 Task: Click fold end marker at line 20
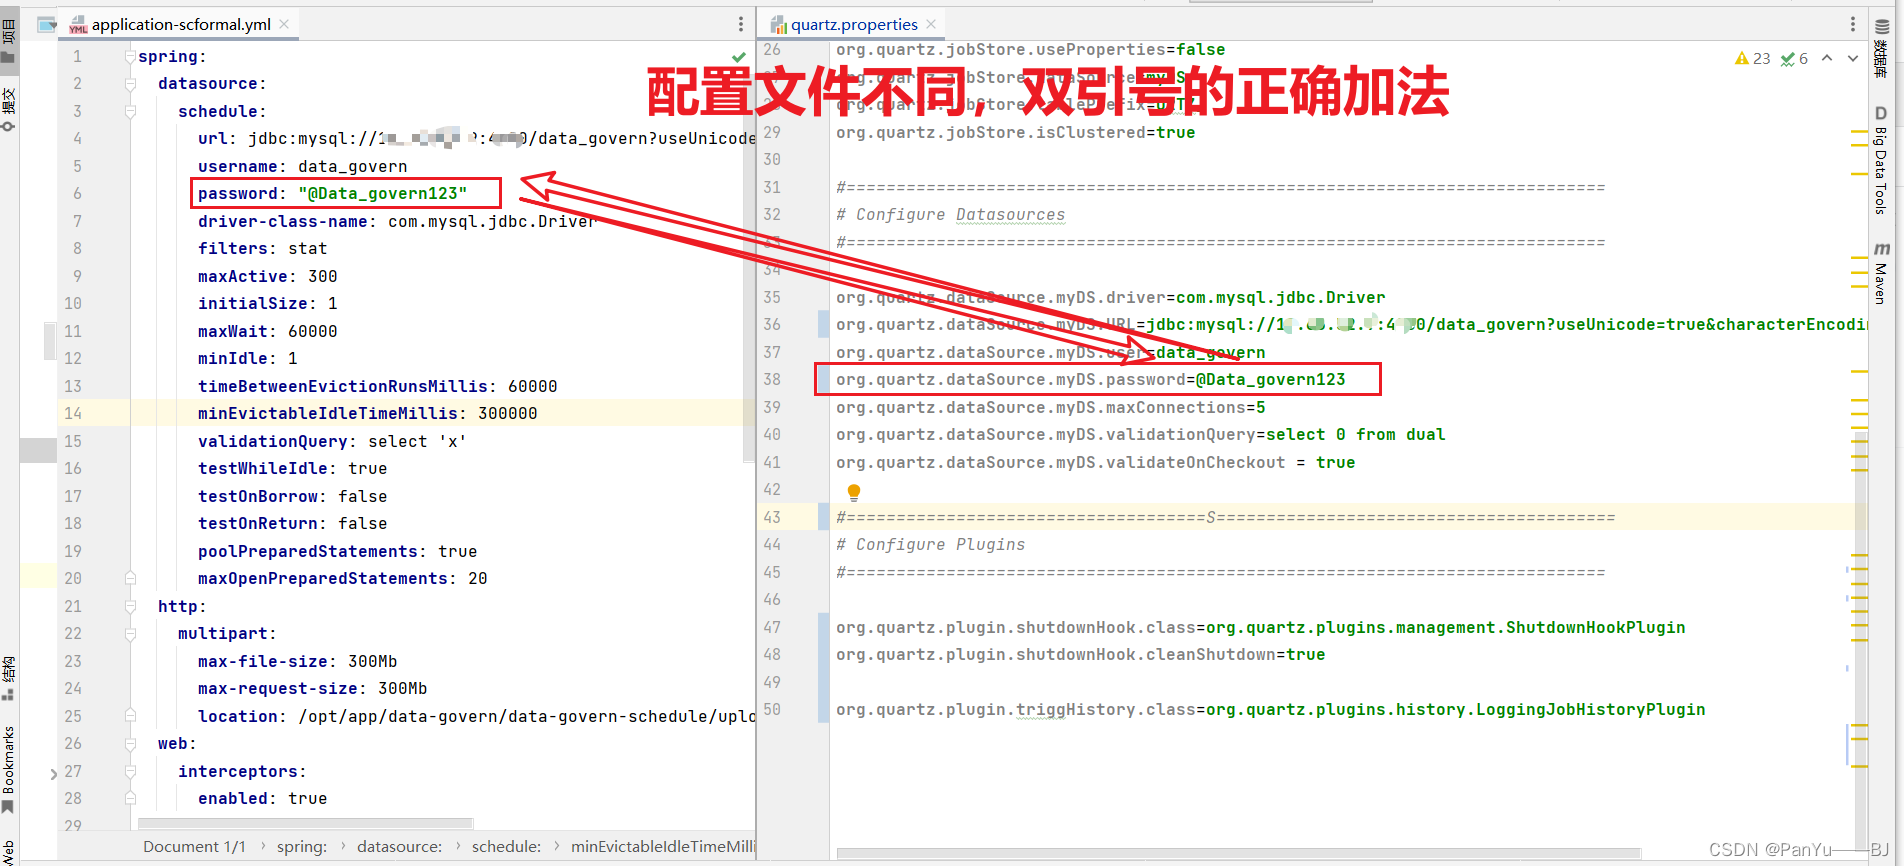point(130,579)
